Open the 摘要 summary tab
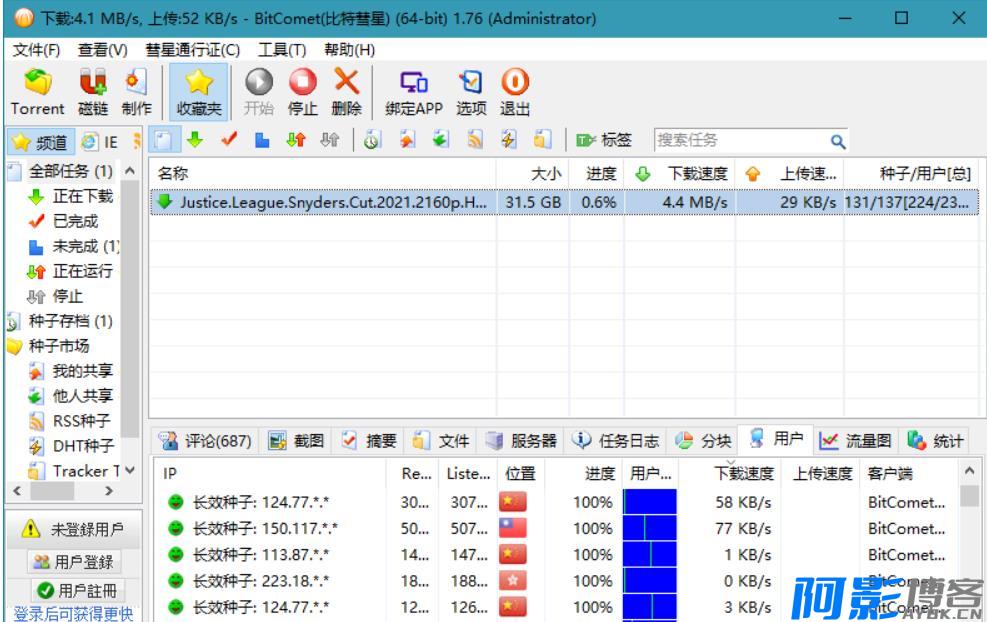This screenshot has height=622, width=987. pyautogui.click(x=369, y=440)
